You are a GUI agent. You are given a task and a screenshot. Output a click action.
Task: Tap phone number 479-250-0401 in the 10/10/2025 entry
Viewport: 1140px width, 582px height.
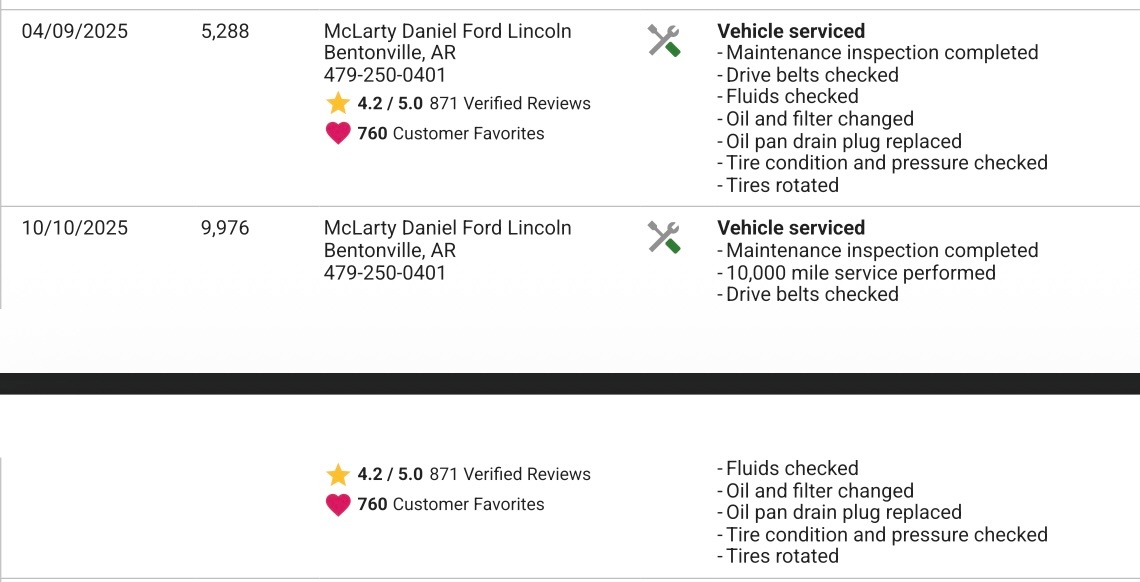pyautogui.click(x=385, y=272)
